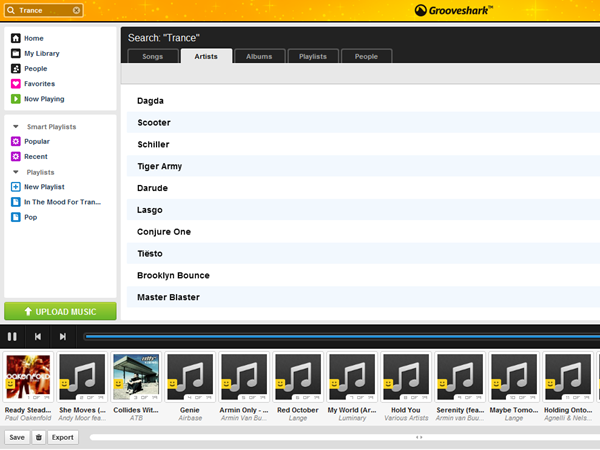Click the Upload Music button

click(x=60, y=311)
